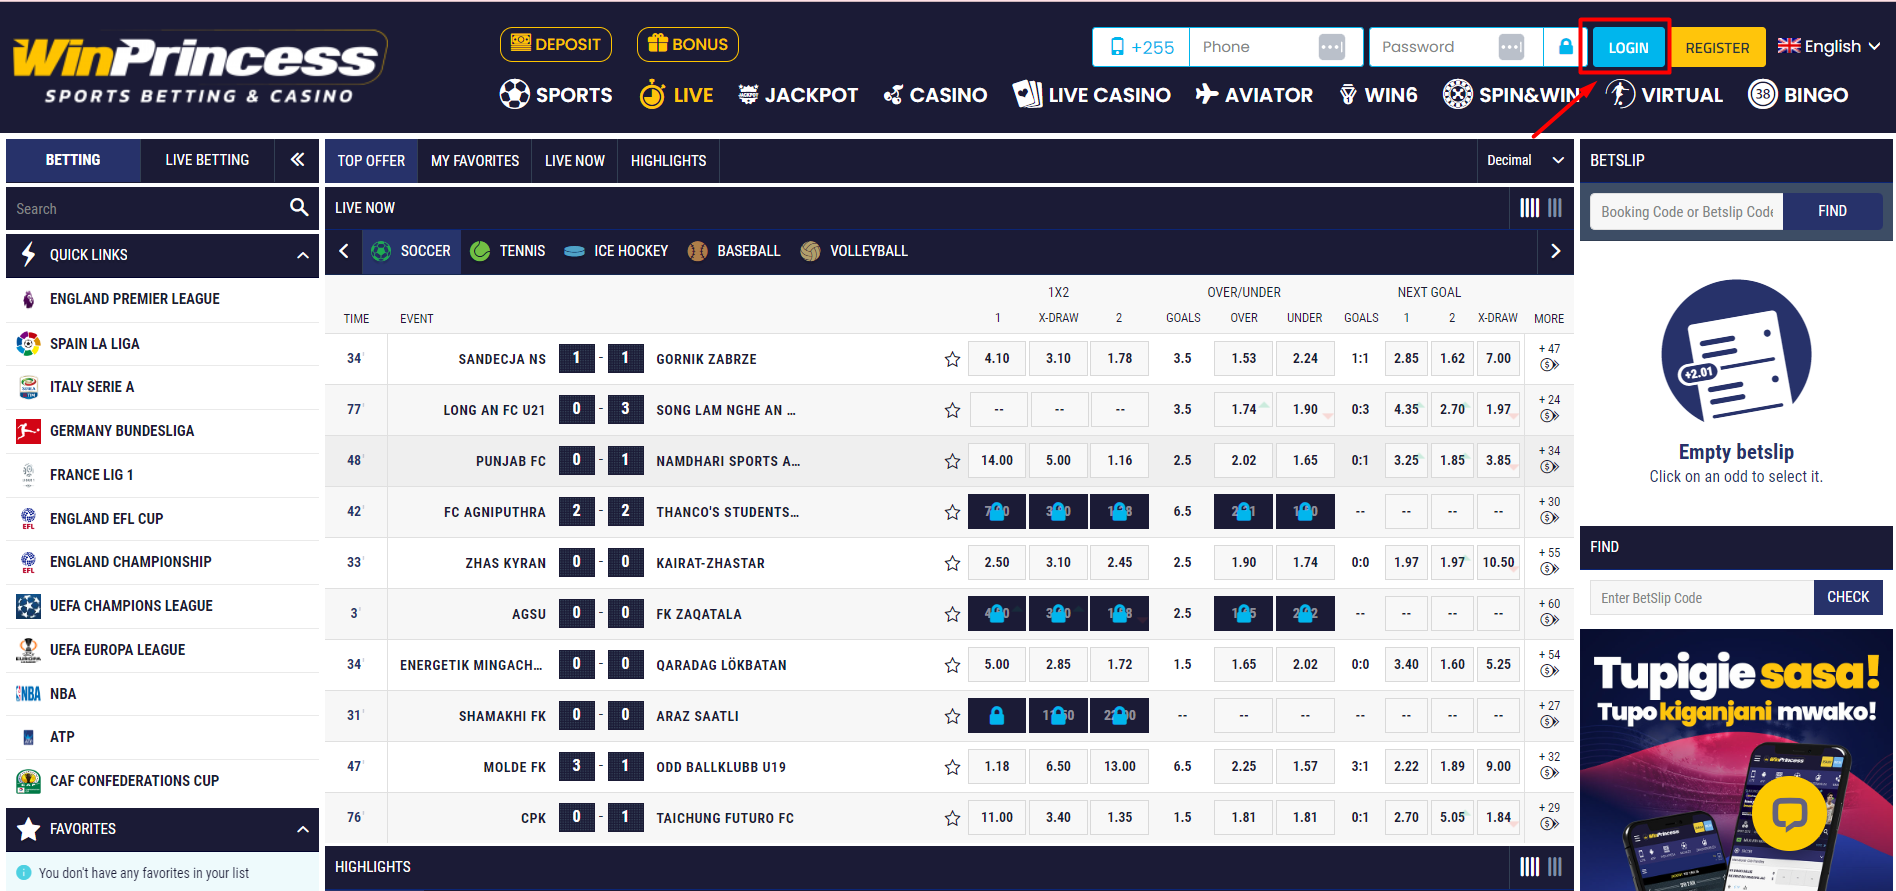Collapse the Quick Links section
Image resolution: width=1896 pixels, height=891 pixels.
pos(302,255)
